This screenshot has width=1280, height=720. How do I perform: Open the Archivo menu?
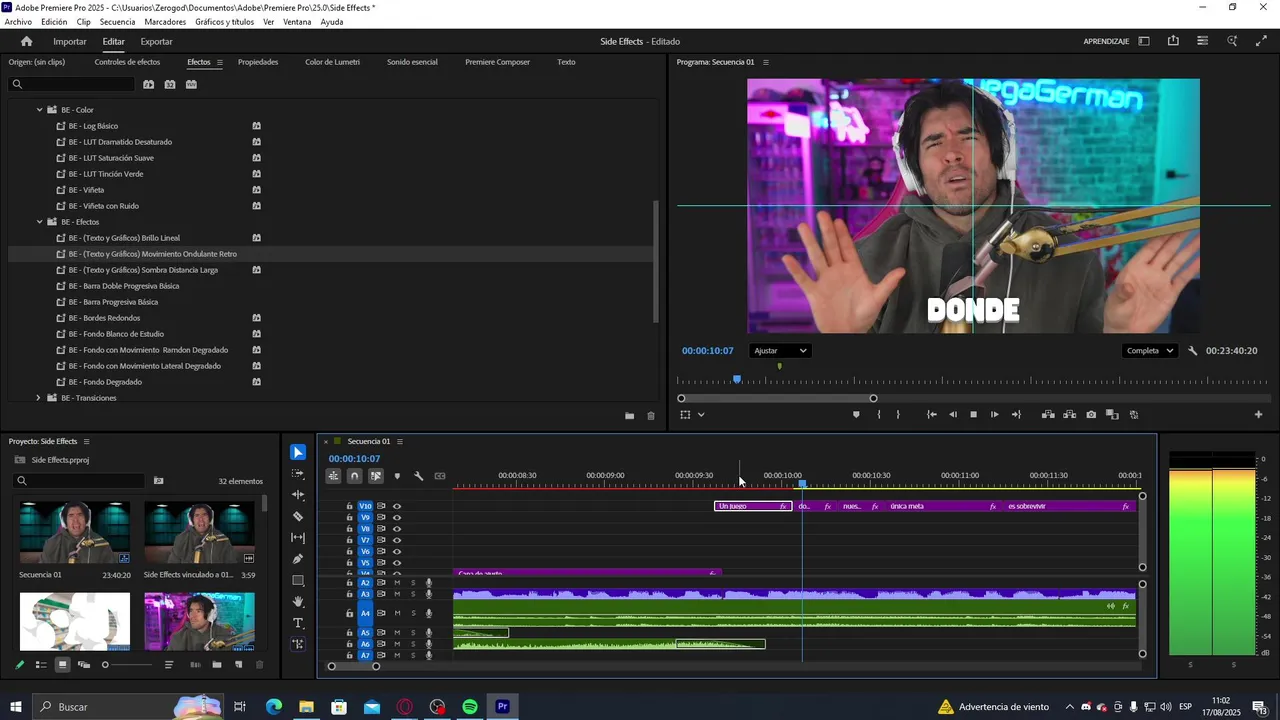coord(18,22)
